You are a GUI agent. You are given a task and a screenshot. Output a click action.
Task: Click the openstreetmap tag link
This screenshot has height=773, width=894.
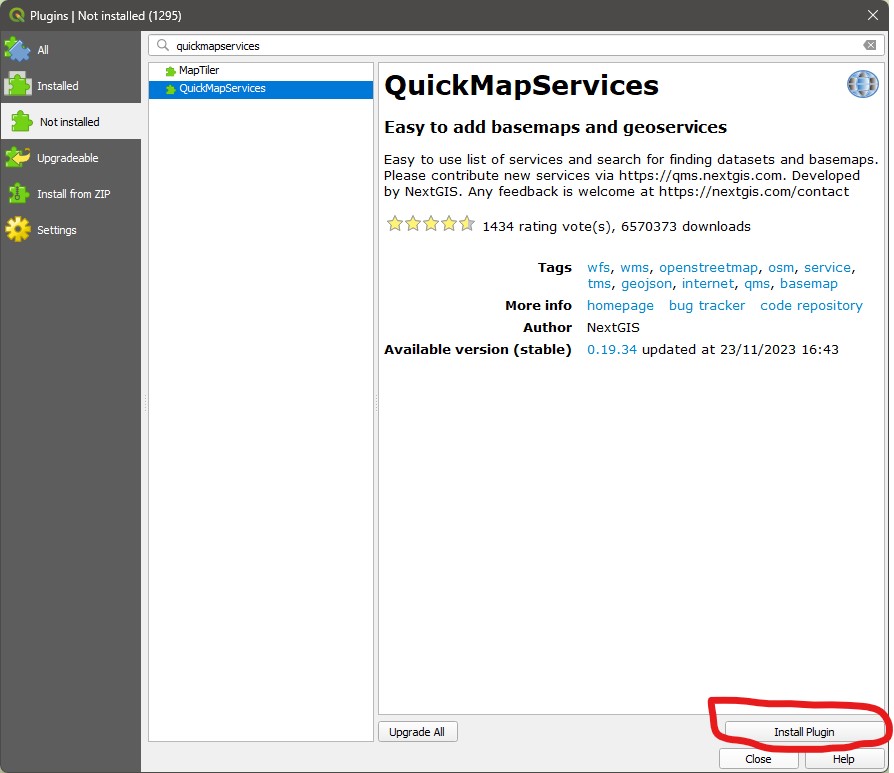(708, 267)
